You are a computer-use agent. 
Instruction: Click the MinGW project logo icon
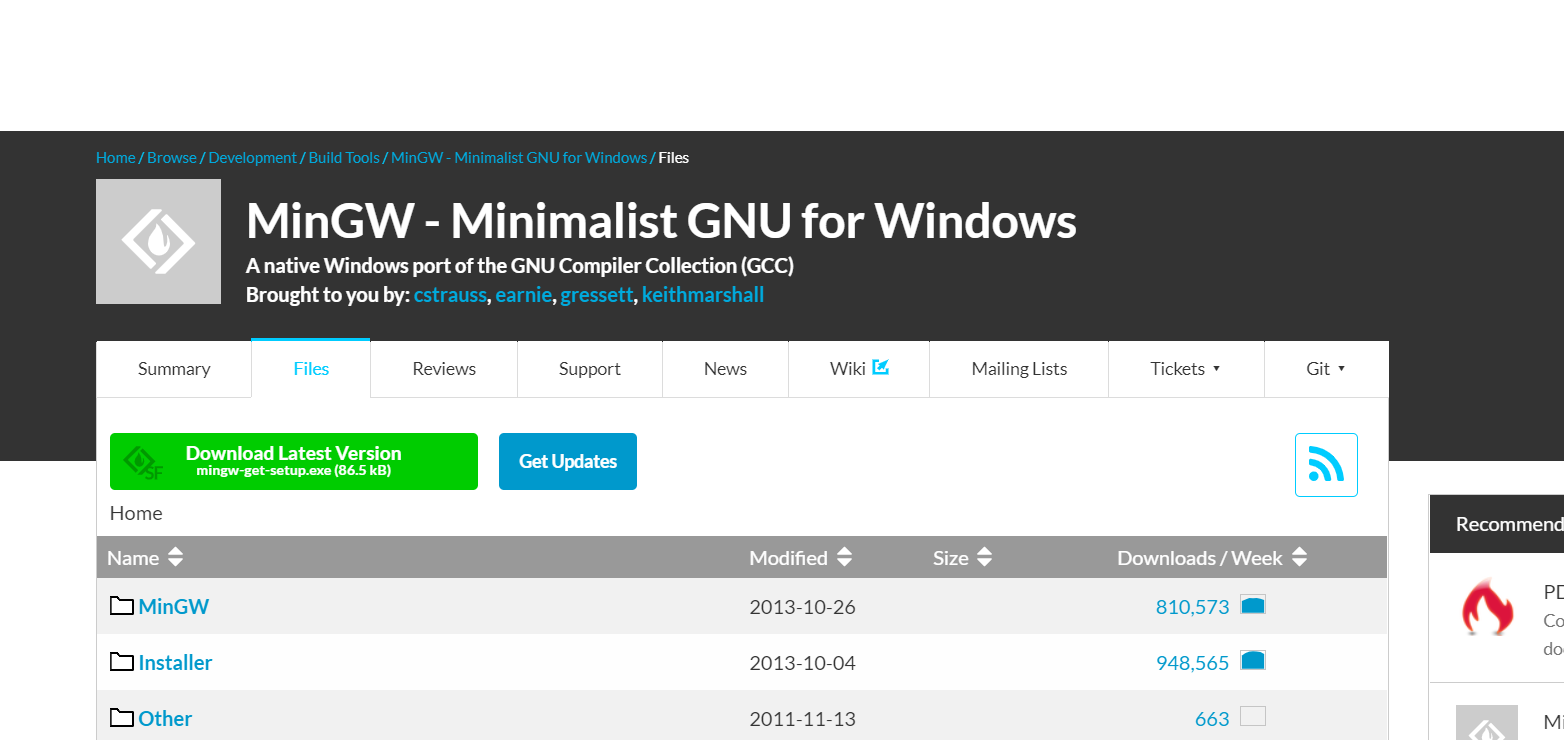tap(158, 241)
